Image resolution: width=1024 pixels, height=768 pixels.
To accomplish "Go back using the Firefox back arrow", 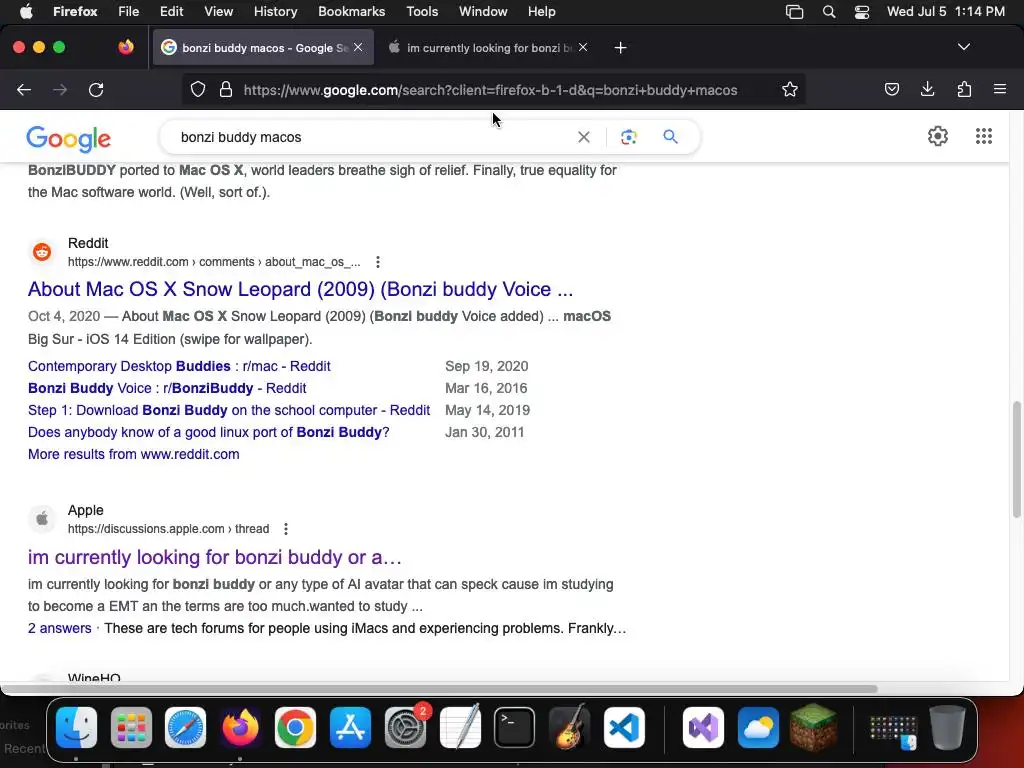I will pos(24,90).
